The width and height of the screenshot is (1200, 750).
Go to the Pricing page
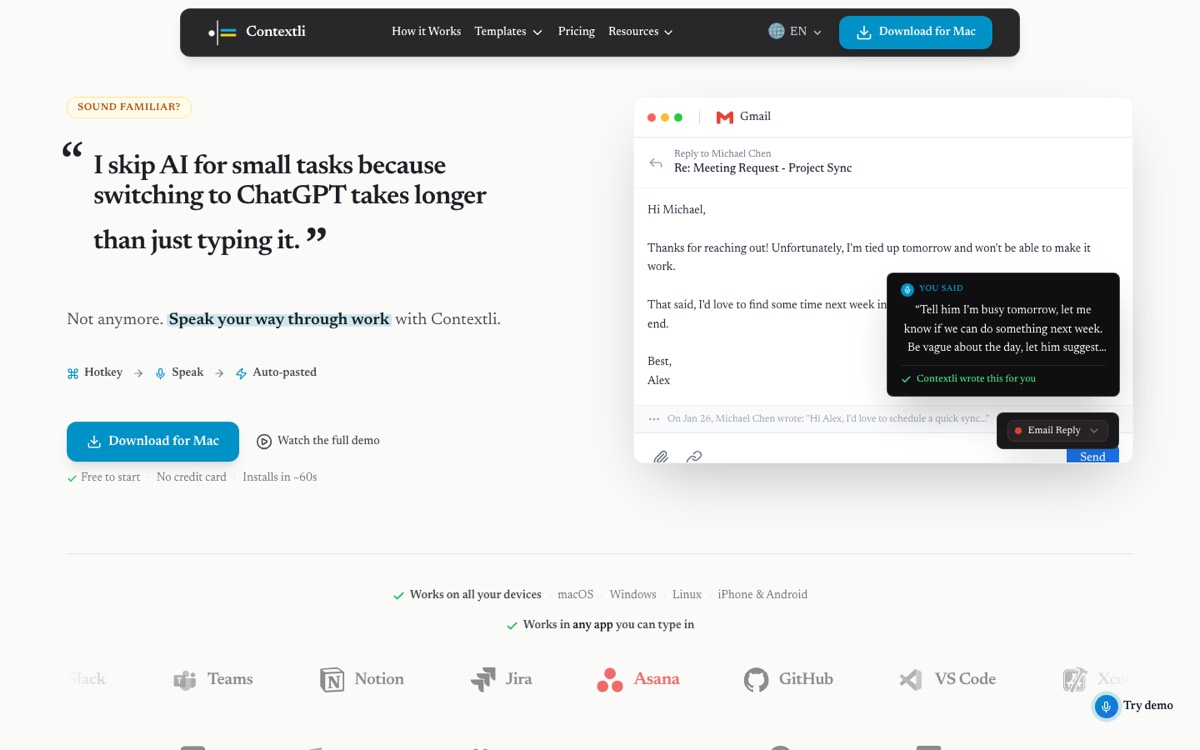576,32
